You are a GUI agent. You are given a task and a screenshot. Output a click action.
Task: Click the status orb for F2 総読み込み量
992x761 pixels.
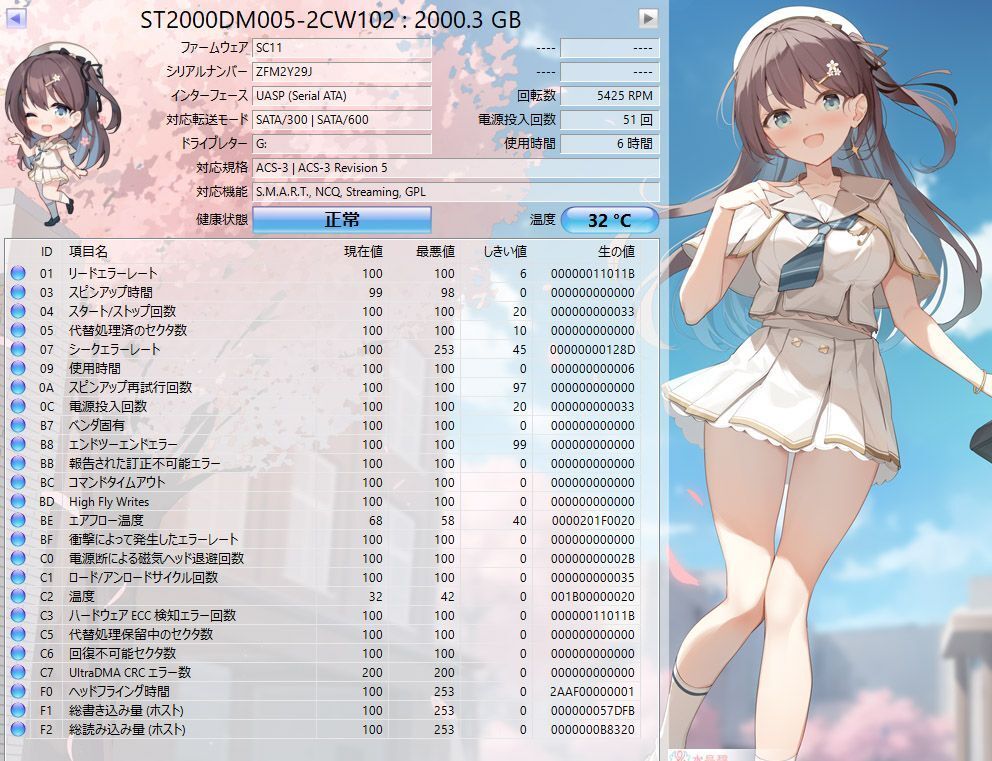18,729
